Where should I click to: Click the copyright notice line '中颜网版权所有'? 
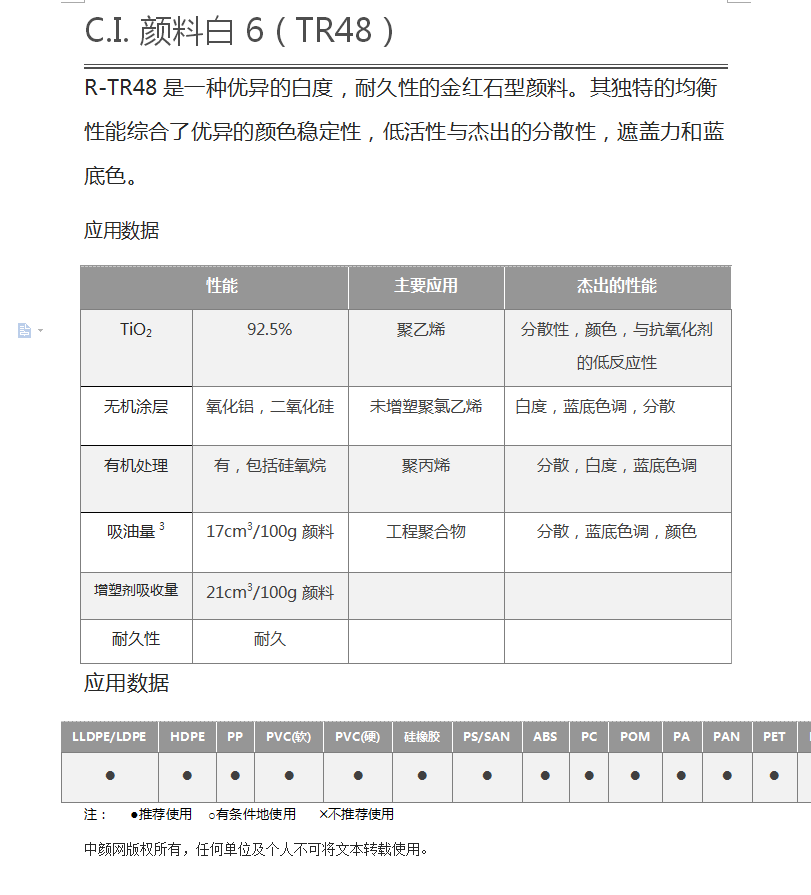coord(256,850)
